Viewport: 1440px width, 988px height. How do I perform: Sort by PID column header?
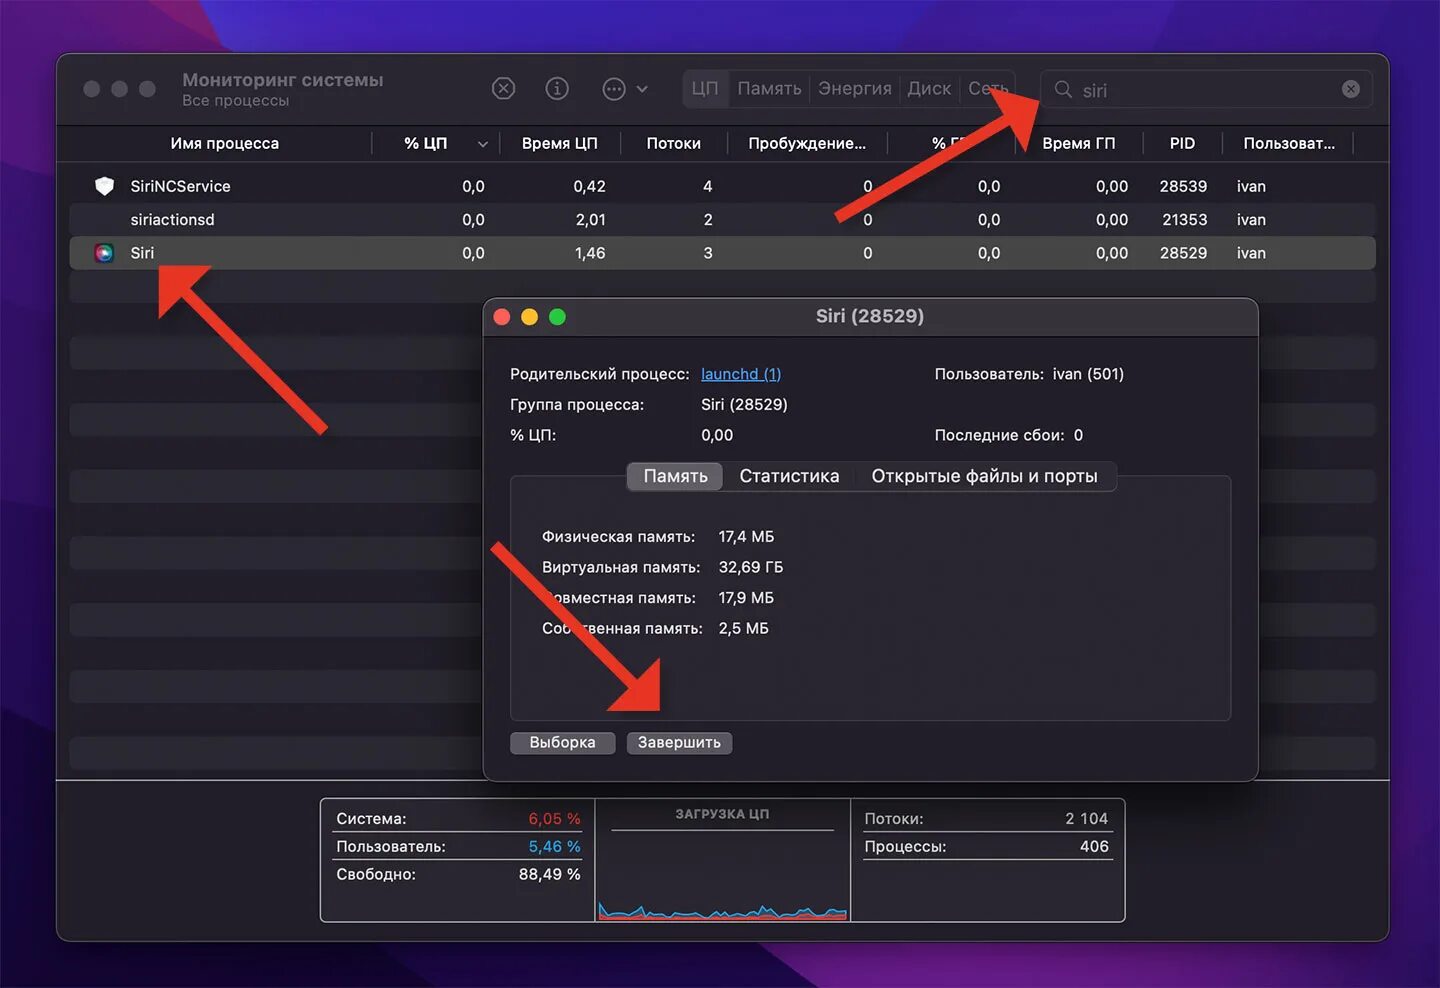1182,143
